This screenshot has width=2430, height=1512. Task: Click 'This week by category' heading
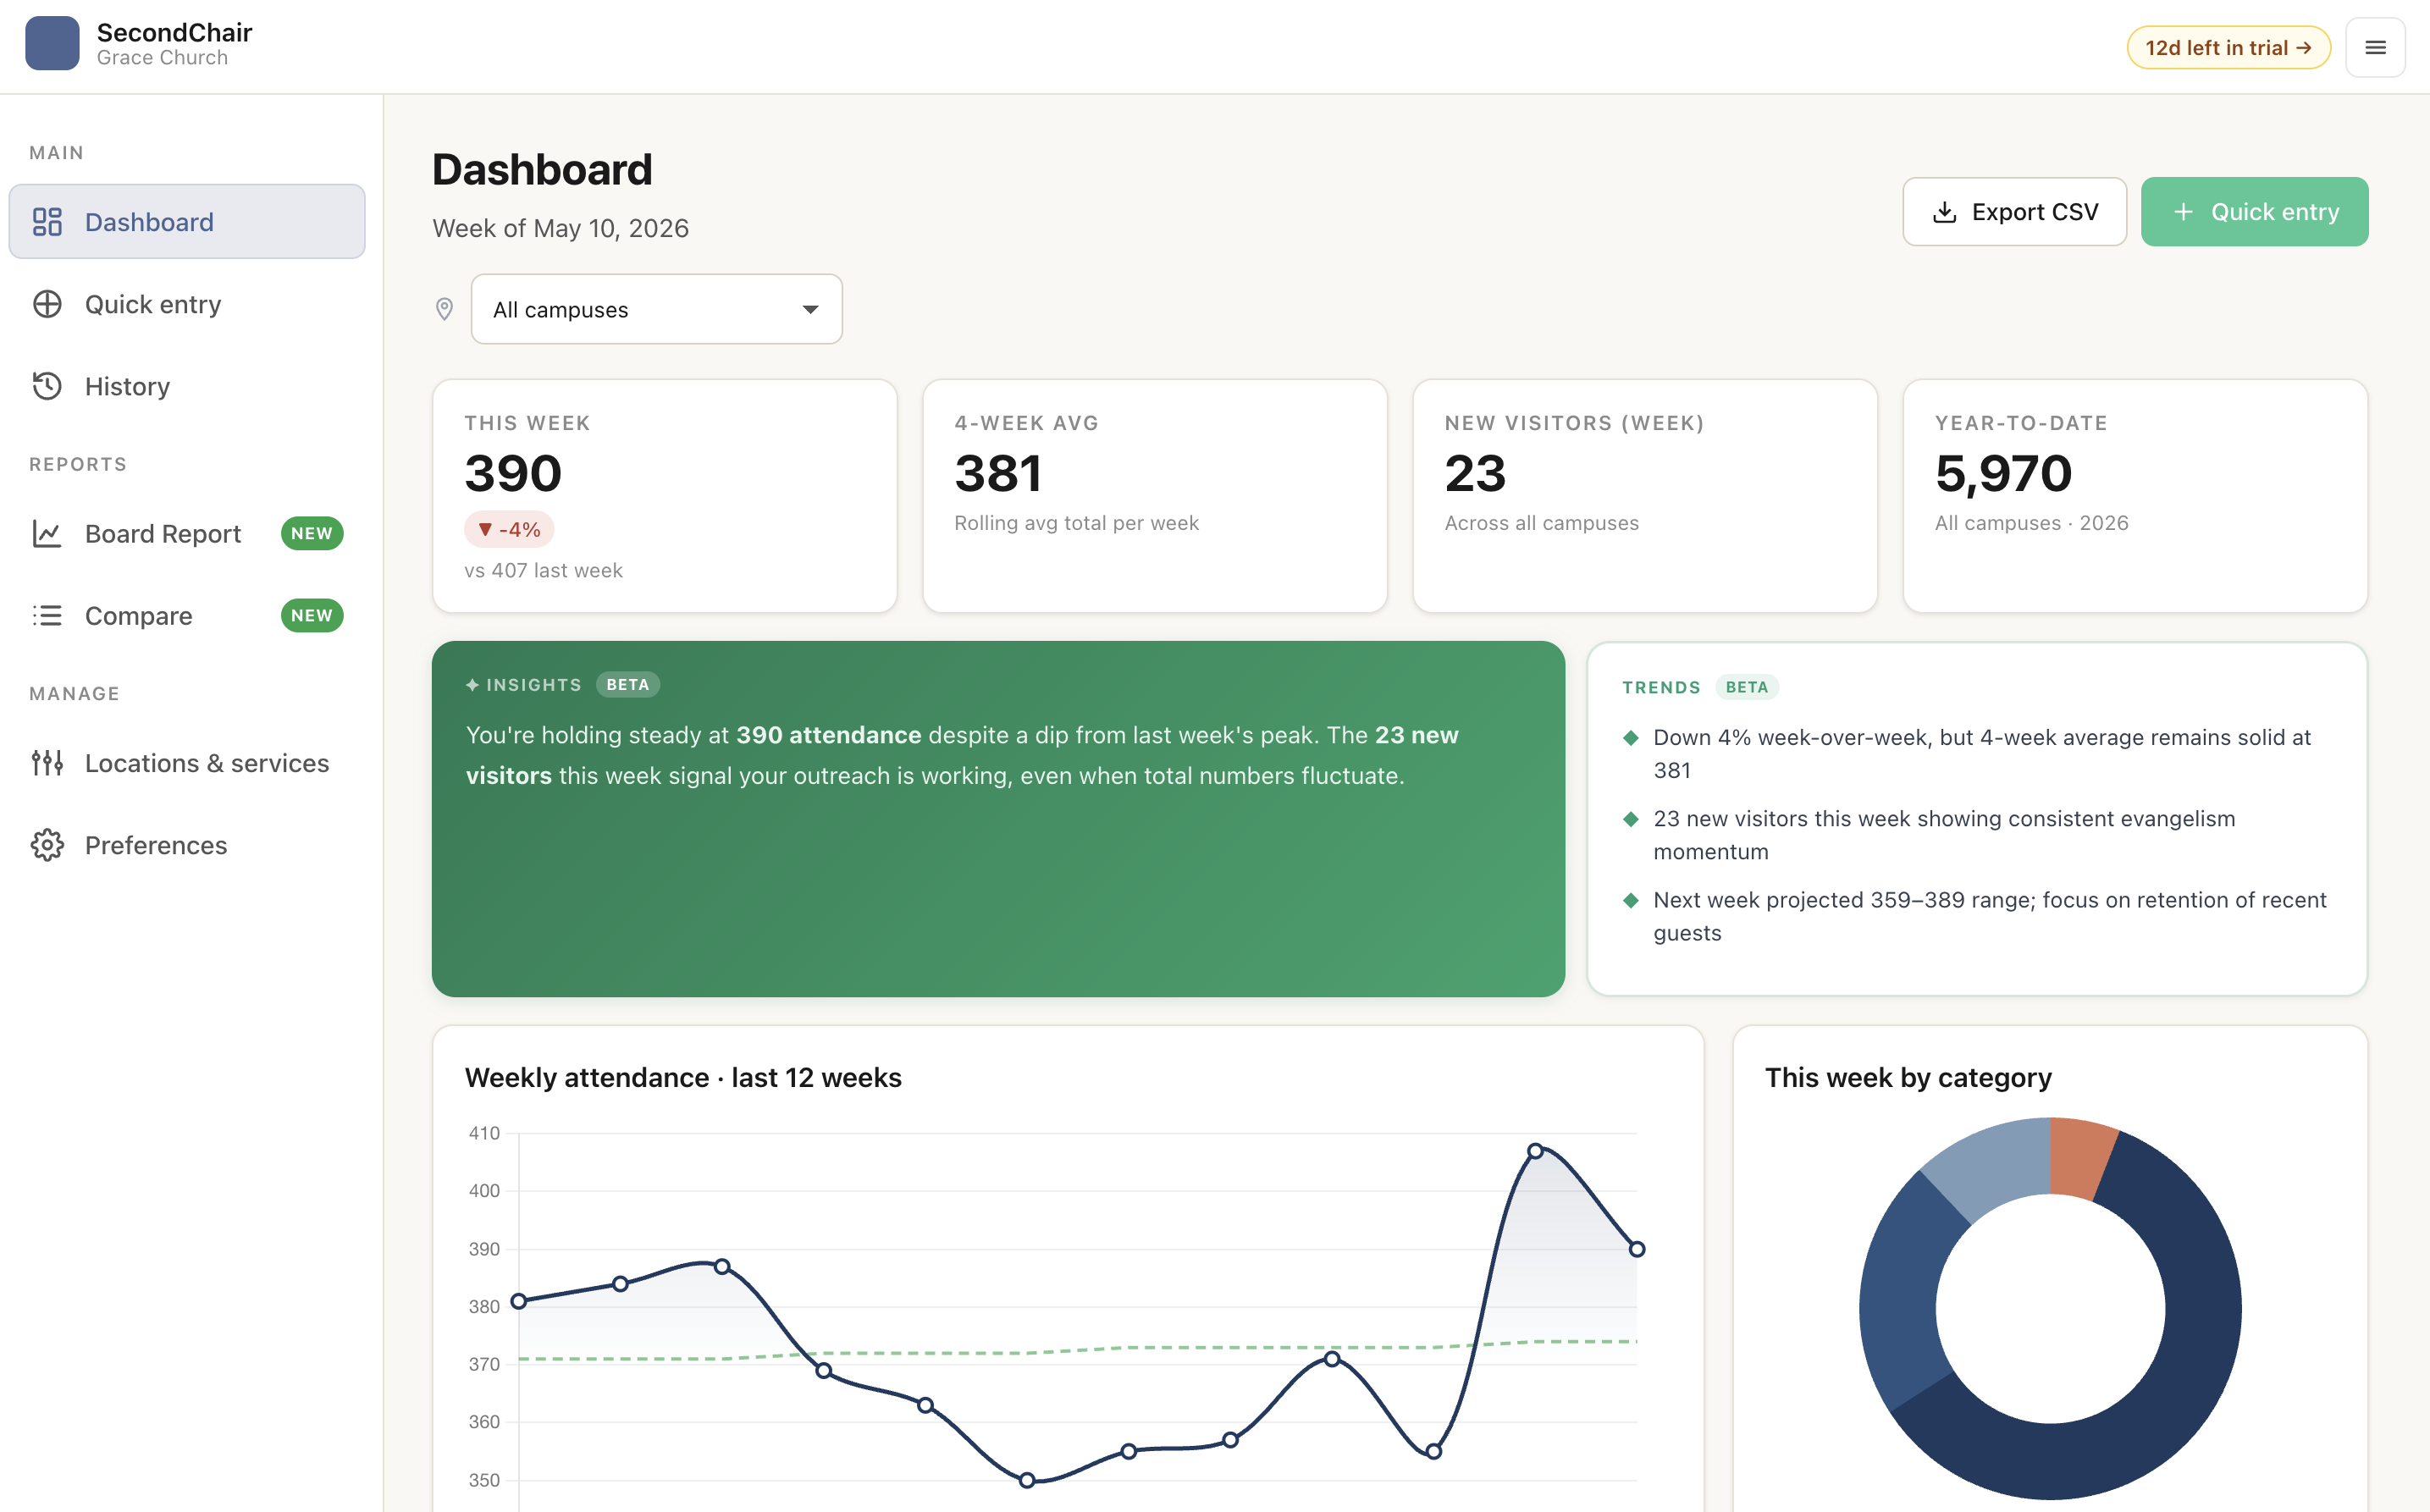[1908, 1078]
